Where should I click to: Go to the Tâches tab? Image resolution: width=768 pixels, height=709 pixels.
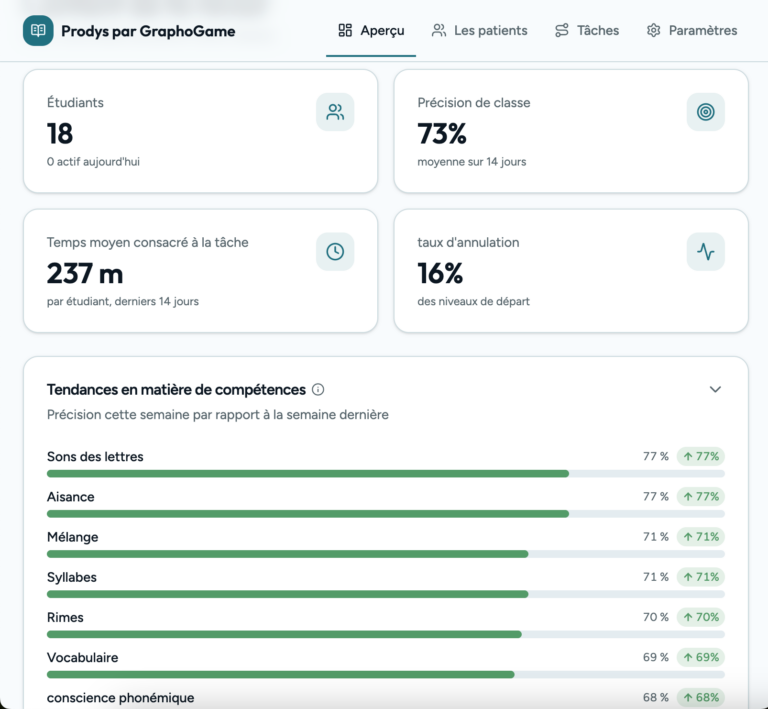[x=587, y=30]
